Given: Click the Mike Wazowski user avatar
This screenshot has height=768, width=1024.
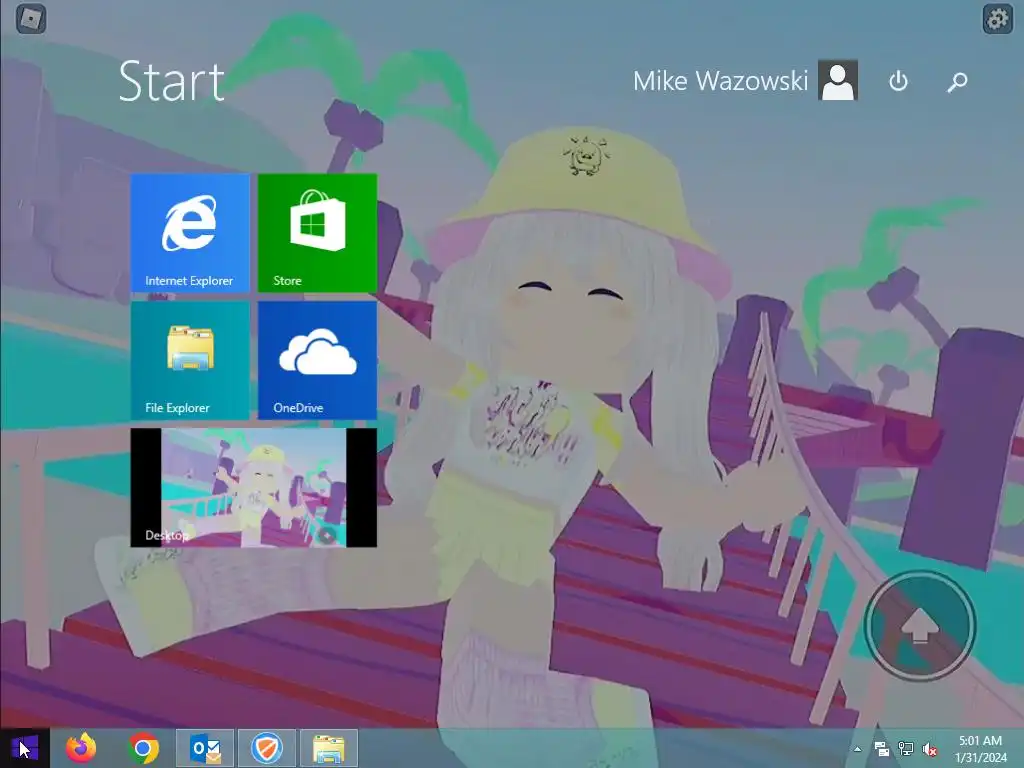Looking at the screenshot, I should coord(838,80).
